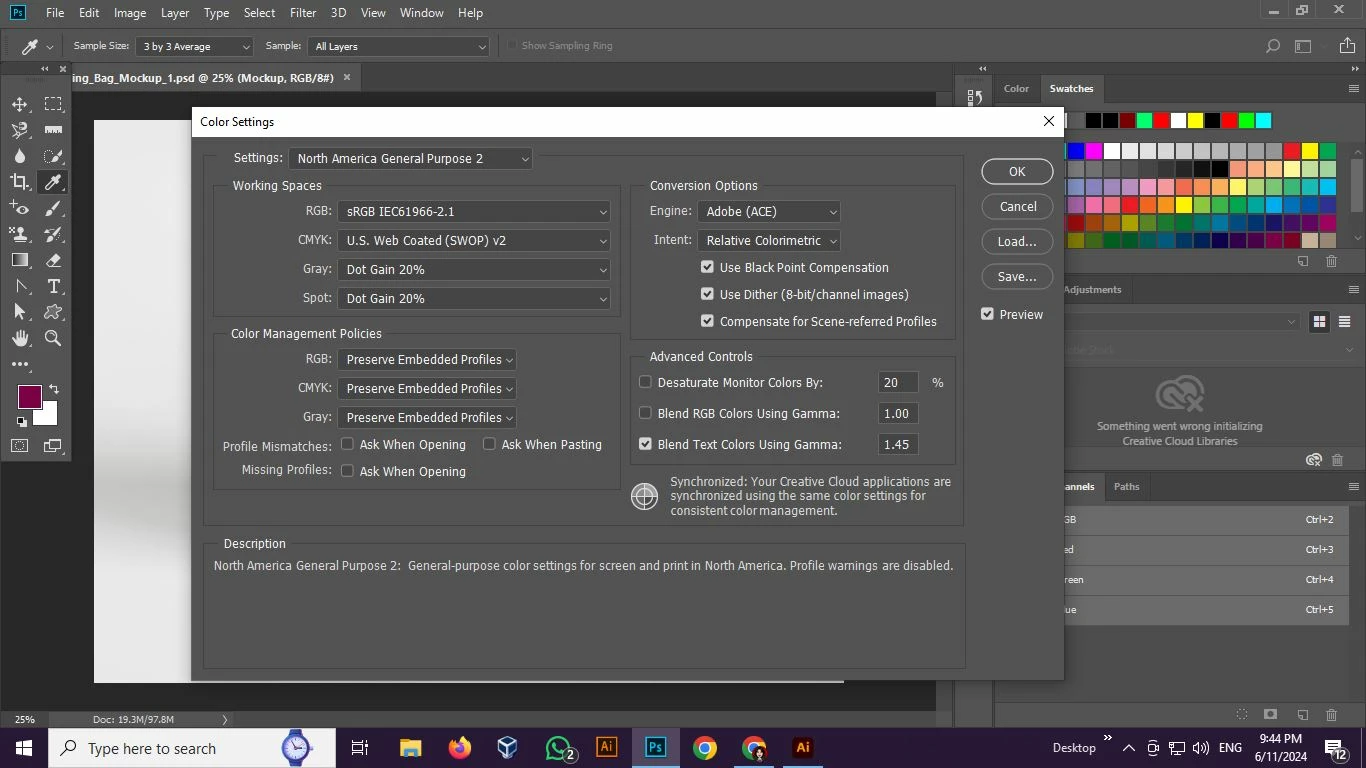1366x768 pixels.
Task: Select the Gradient tool
Action: tap(20, 260)
